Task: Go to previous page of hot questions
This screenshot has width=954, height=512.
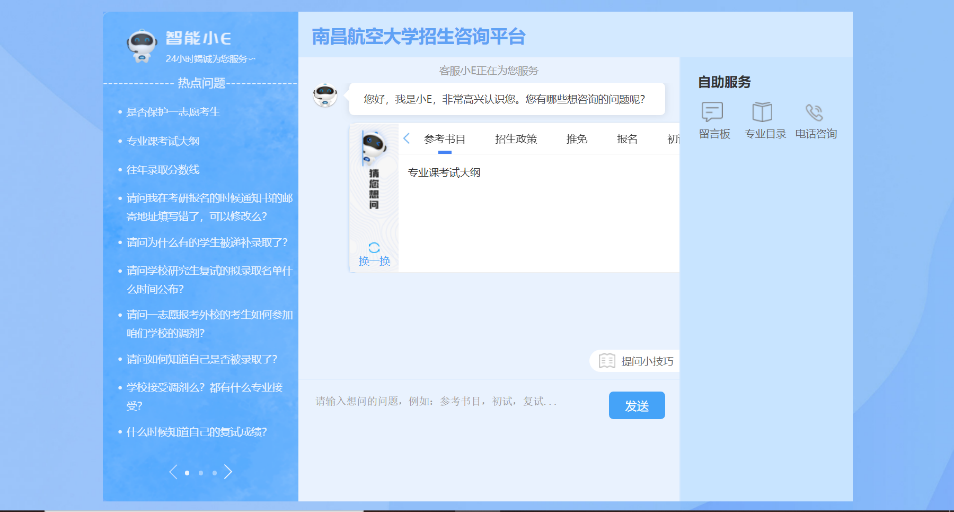Action: coord(173,472)
